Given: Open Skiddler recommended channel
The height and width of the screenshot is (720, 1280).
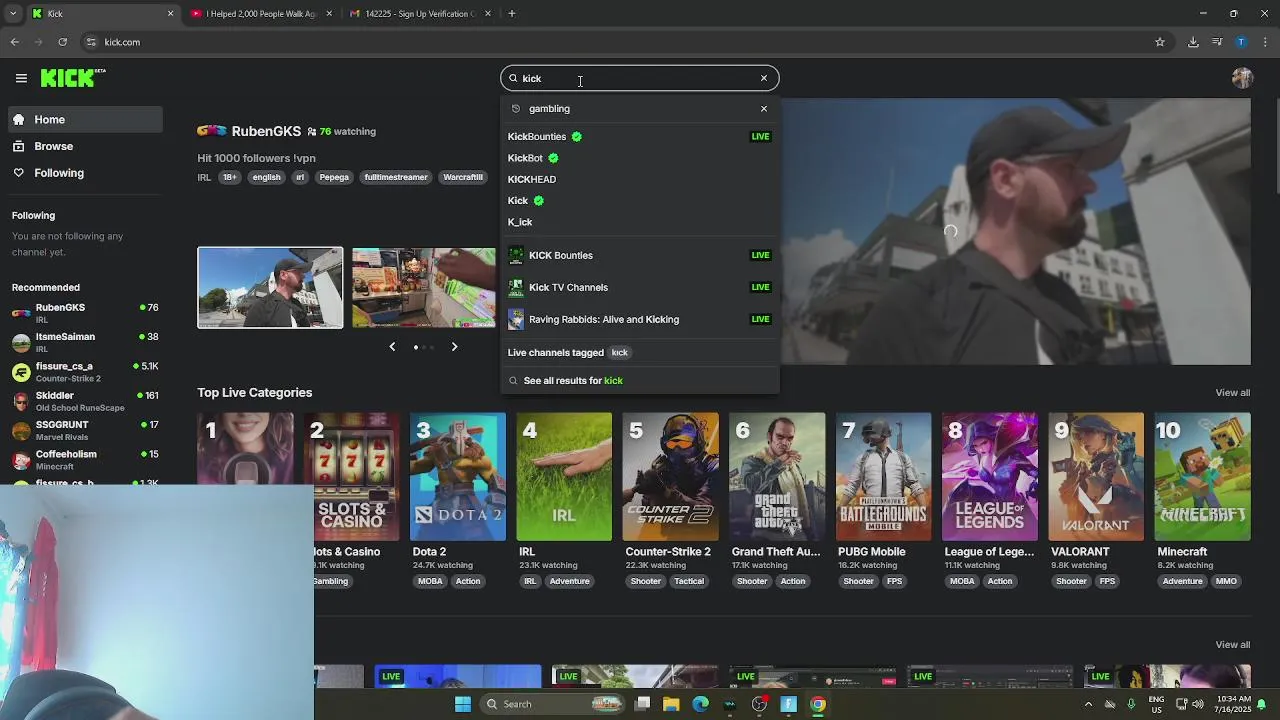Looking at the screenshot, I should [x=85, y=401].
